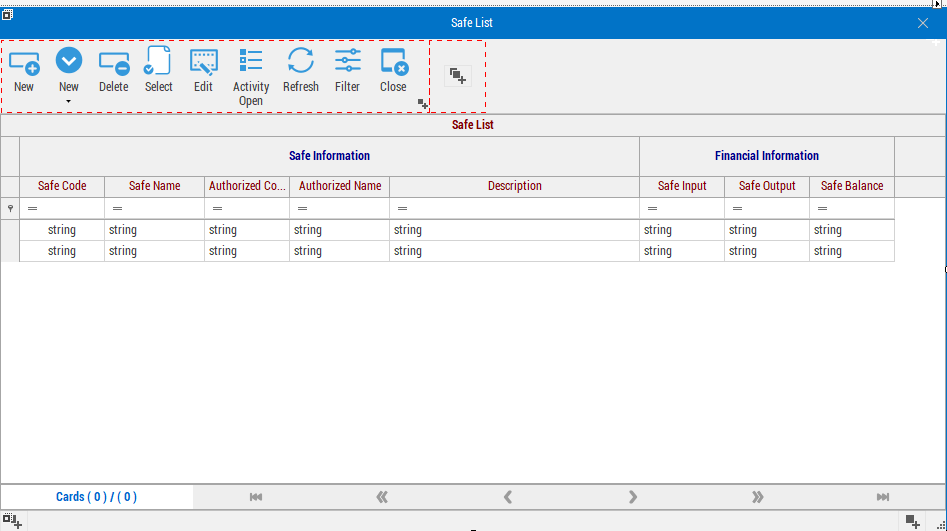Open the Authorized Name filter operator
Screen dimensions: 947x531
pyautogui.click(x=303, y=208)
